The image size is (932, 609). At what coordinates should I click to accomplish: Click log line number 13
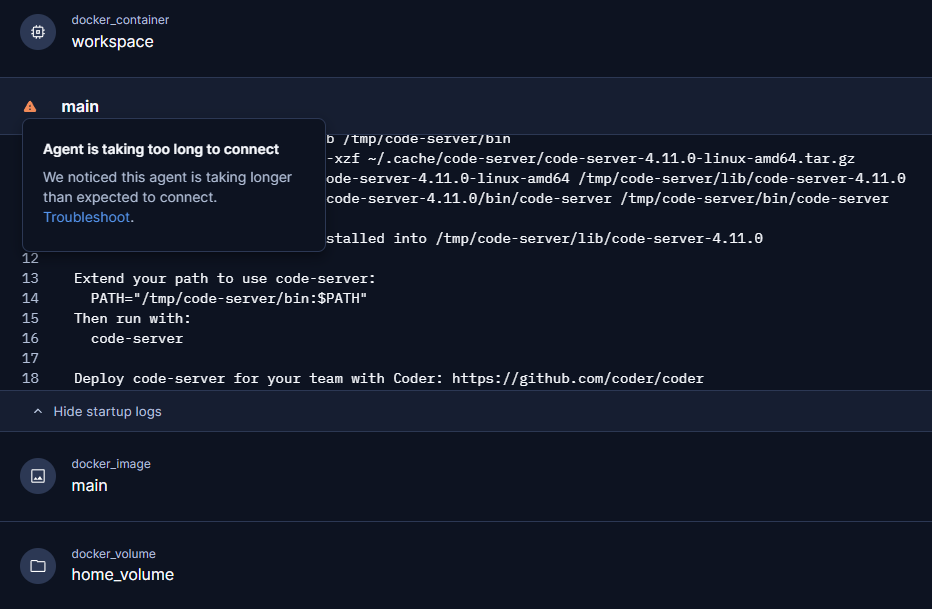click(x=29, y=278)
